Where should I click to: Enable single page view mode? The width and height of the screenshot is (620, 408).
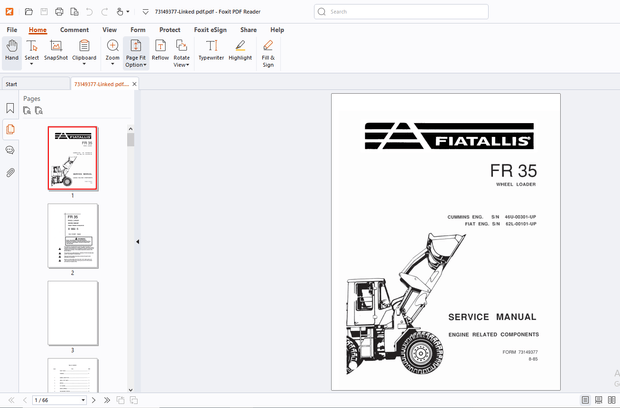586,400
